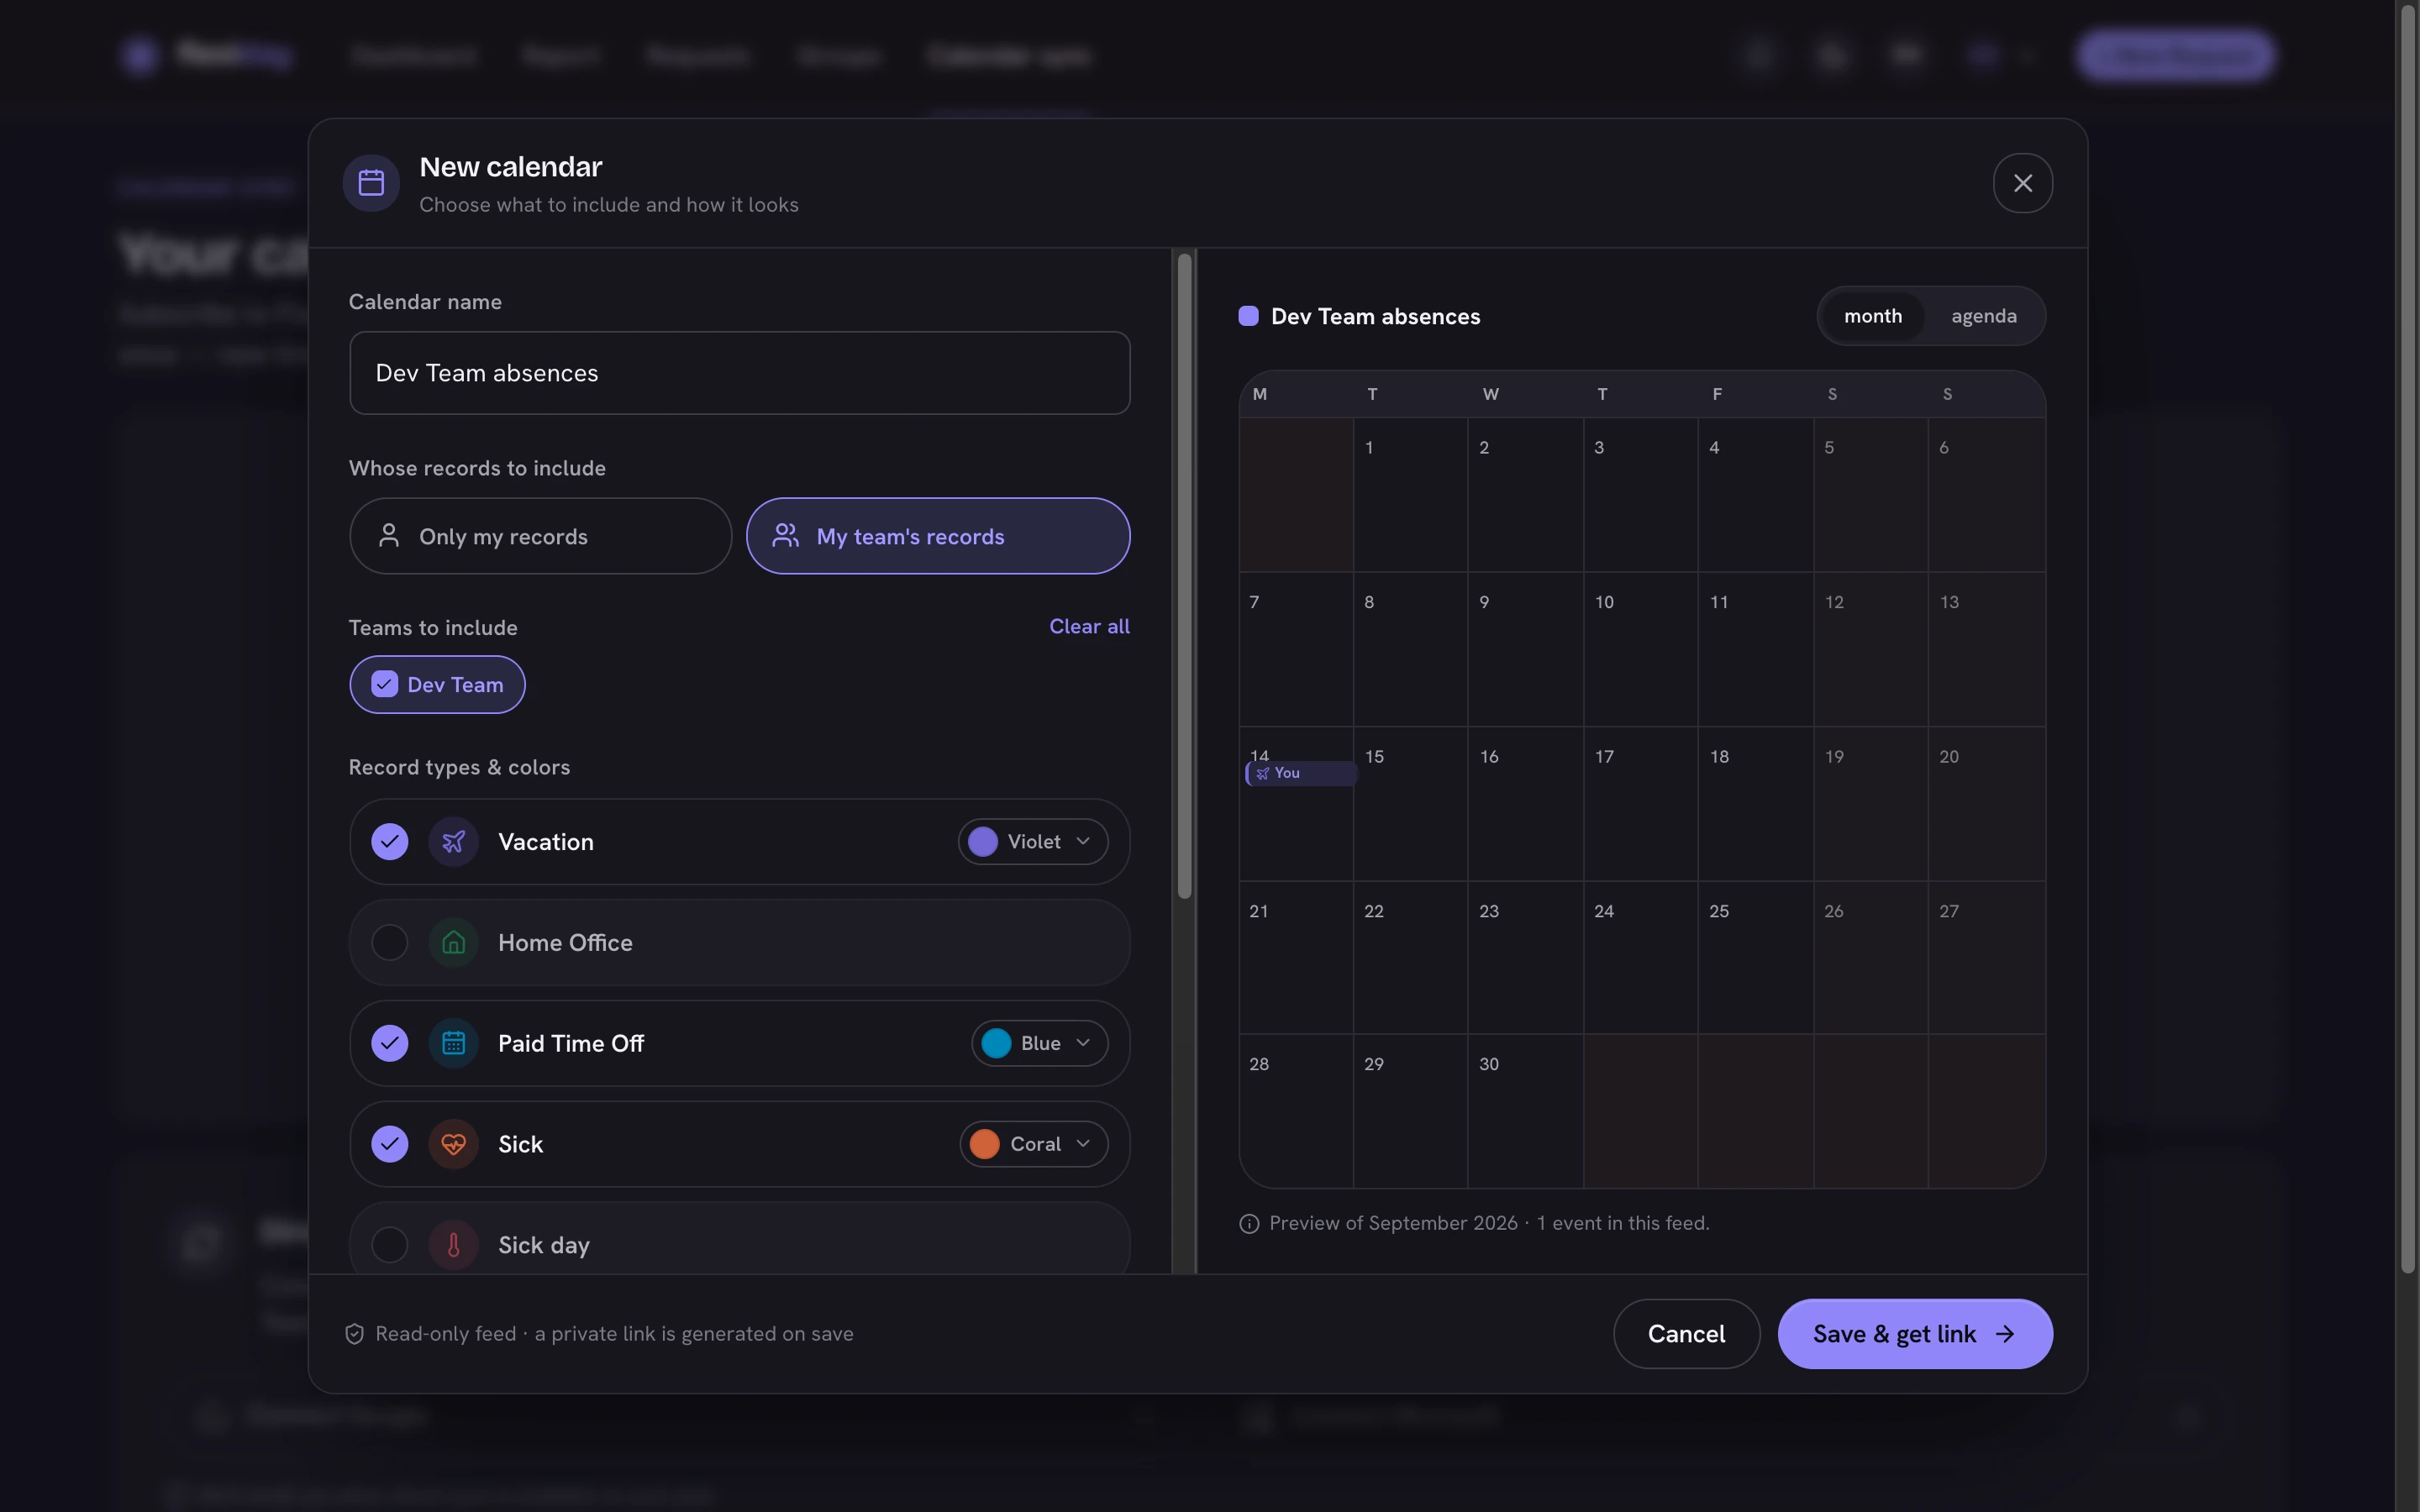Viewport: 2420px width, 1512px height.
Task: Click the Sick heart-pulse icon
Action: pyautogui.click(x=453, y=1145)
